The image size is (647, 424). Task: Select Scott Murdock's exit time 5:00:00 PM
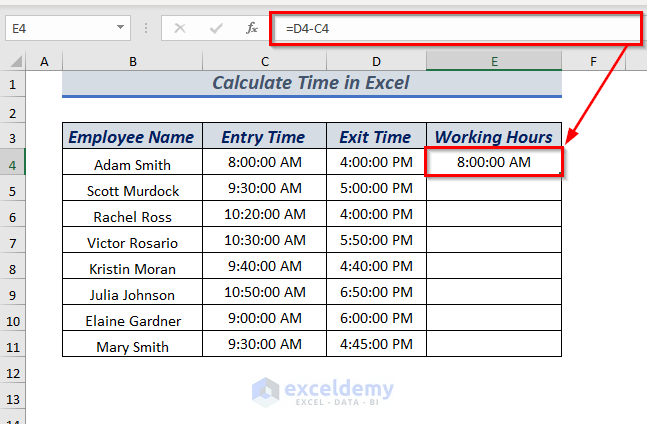pos(376,188)
